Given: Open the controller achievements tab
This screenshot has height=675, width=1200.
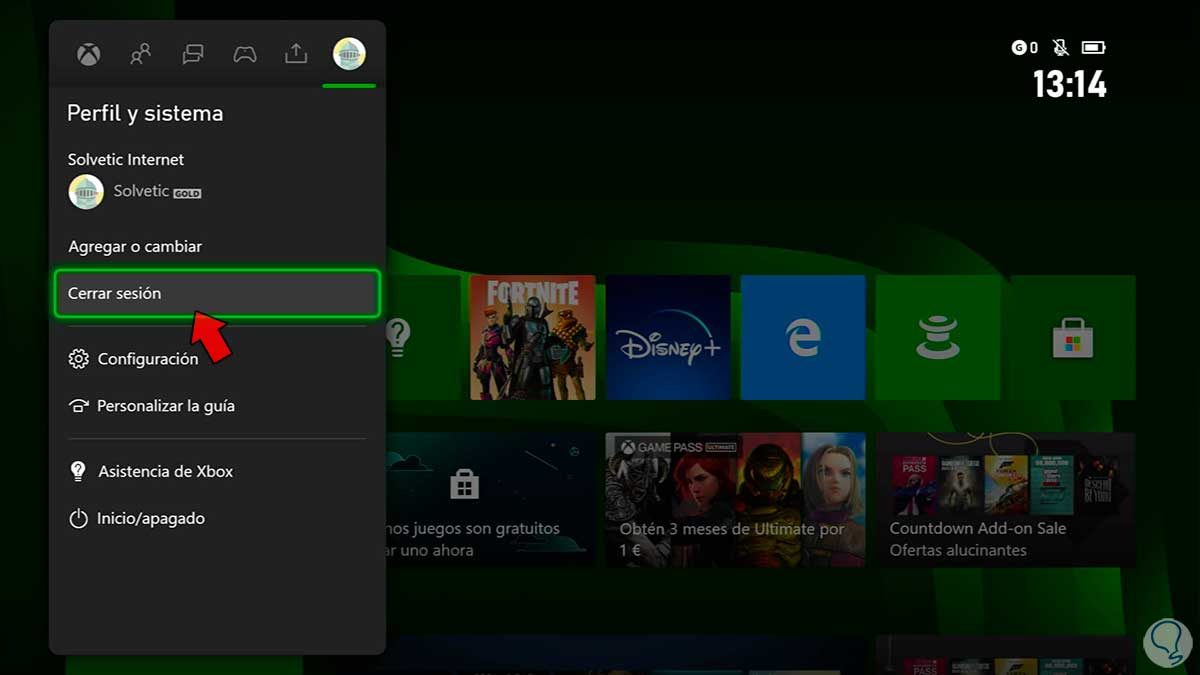Looking at the screenshot, I should pos(245,54).
